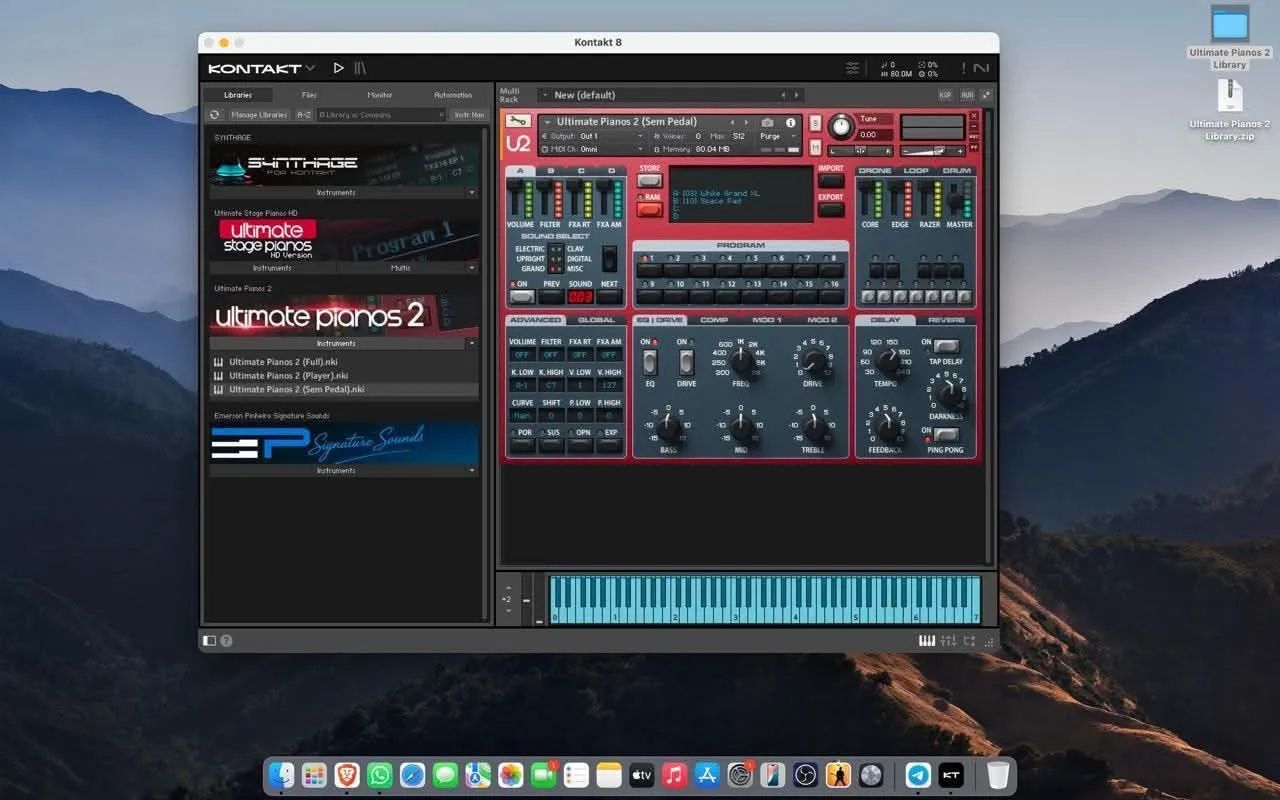Click the instrument pan slider
Image resolution: width=1280 pixels, height=800 pixels.
[x=859, y=151]
